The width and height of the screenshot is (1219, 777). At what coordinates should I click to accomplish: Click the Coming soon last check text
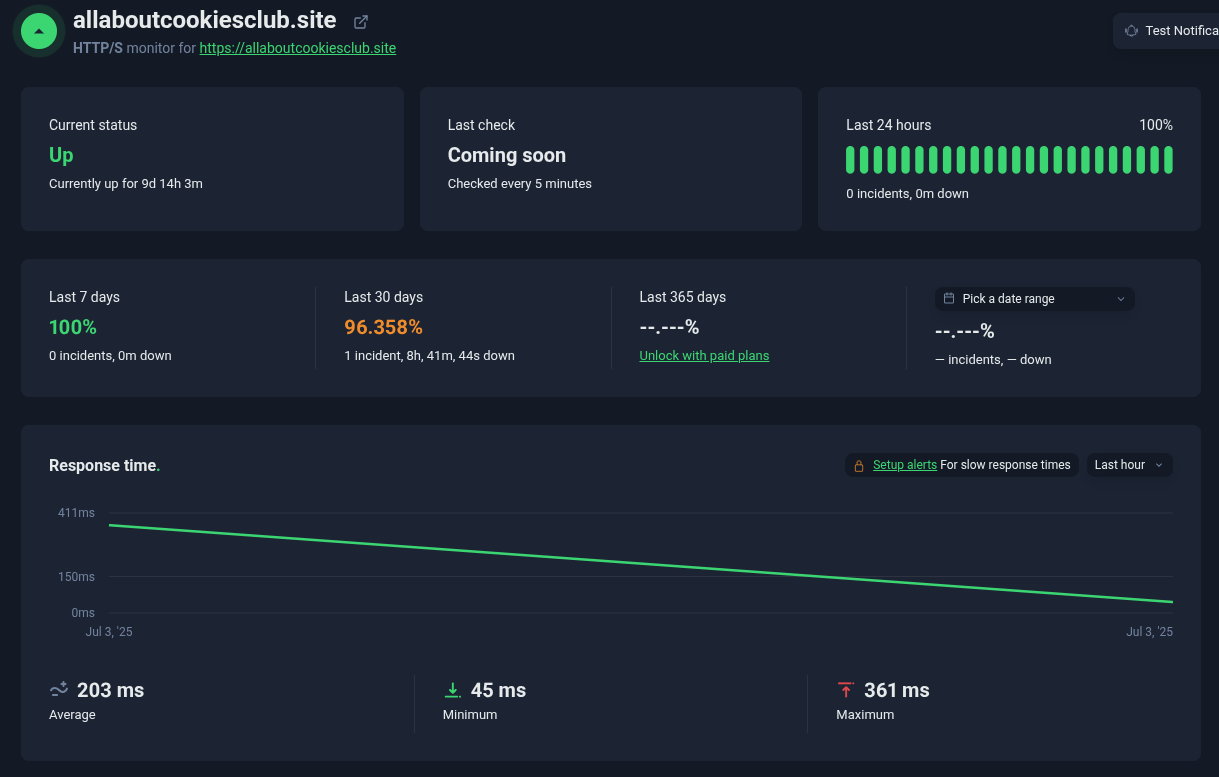507,155
